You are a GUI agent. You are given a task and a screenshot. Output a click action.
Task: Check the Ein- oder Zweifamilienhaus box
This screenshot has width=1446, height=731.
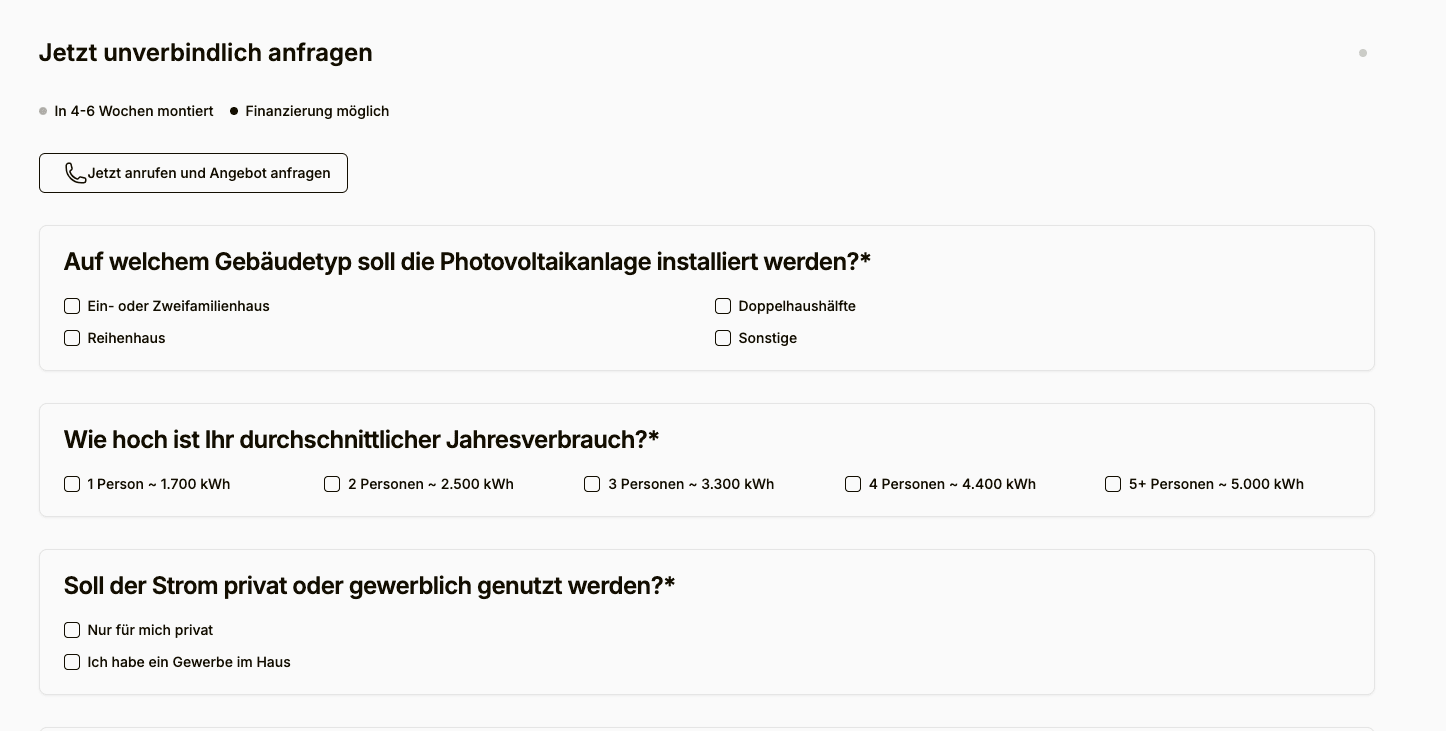pyautogui.click(x=71, y=305)
